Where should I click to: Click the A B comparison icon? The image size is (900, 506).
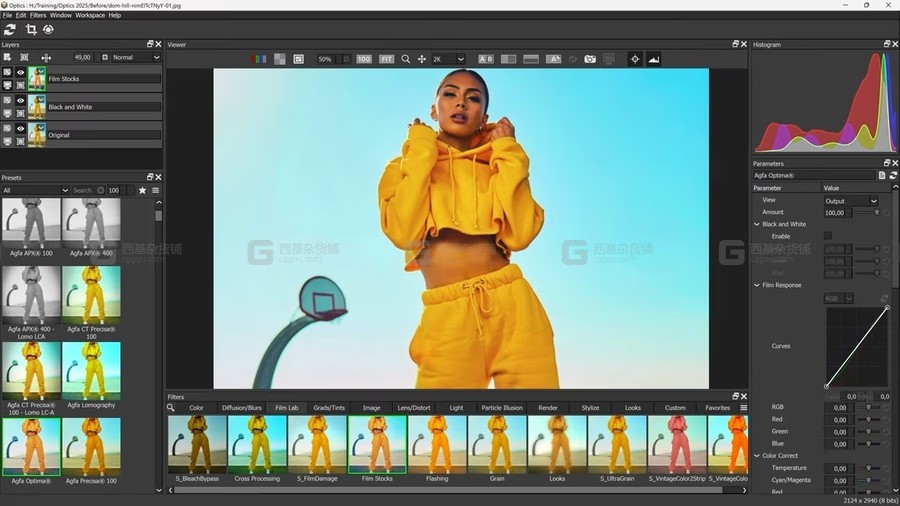coord(486,59)
